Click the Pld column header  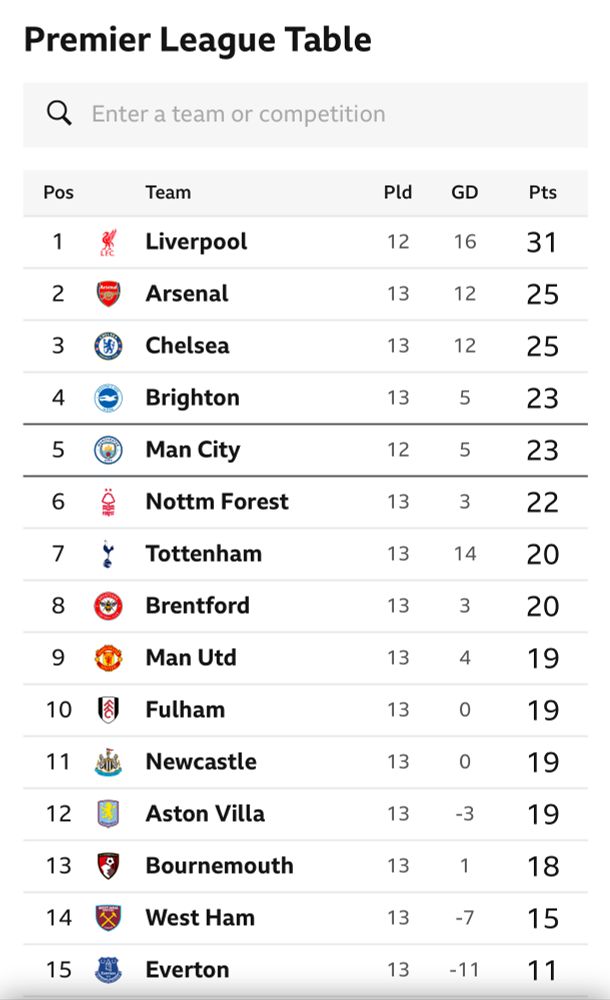point(398,192)
